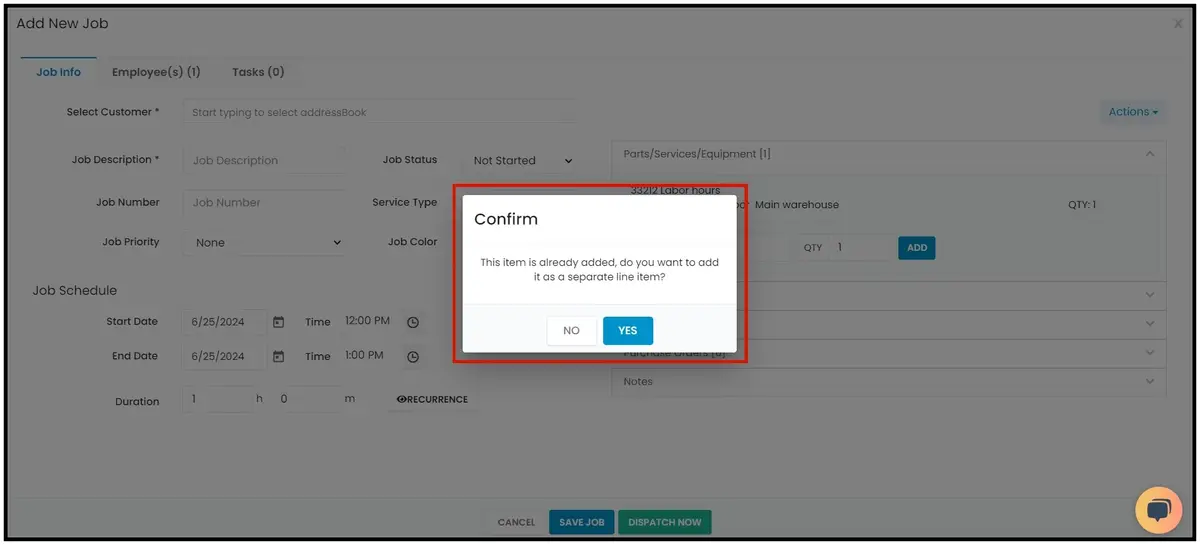The height and width of the screenshot is (545, 1200).
Task: Click the Select Customer input field
Action: coord(380,112)
